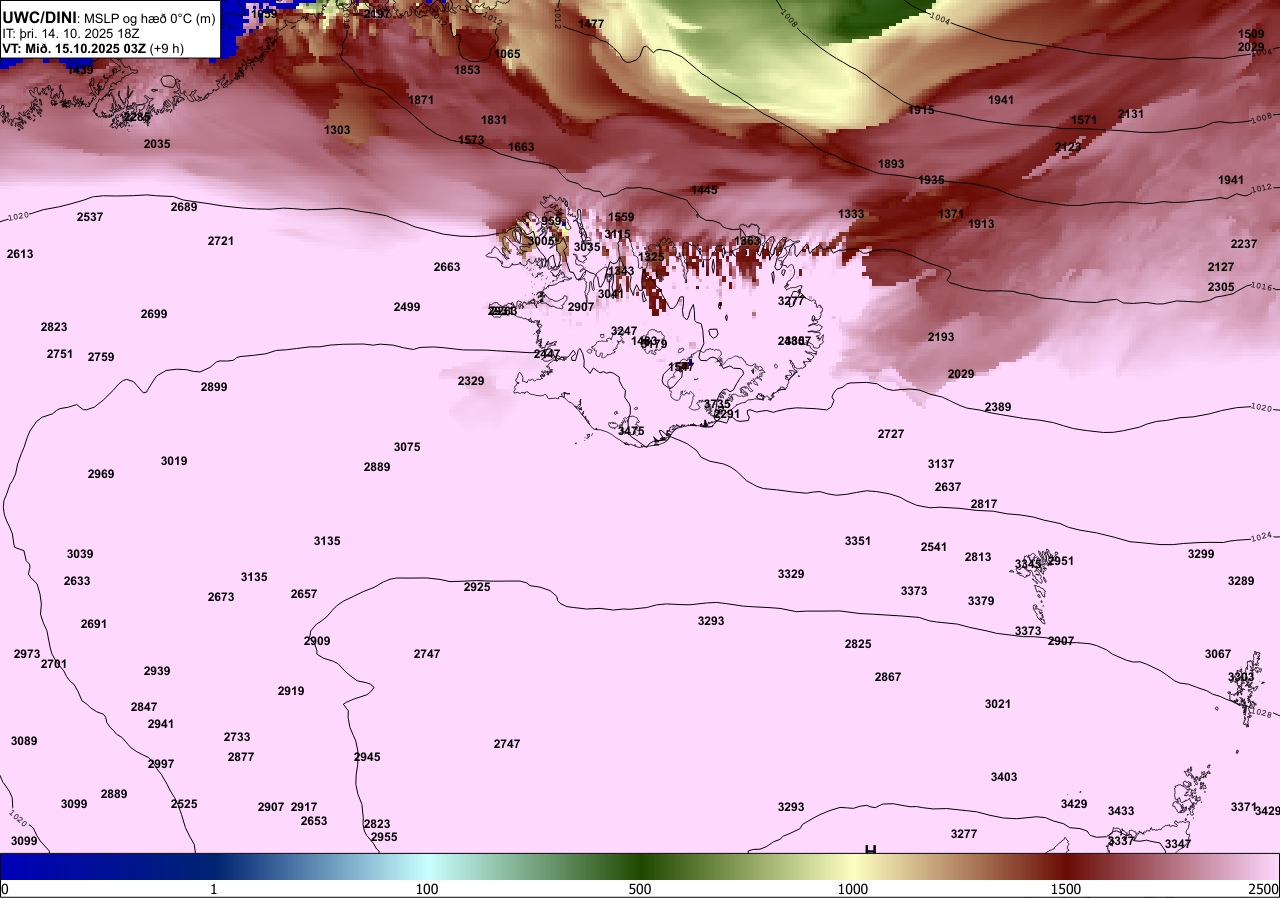
Task: Click the height value 1445
Action: [x=704, y=190]
